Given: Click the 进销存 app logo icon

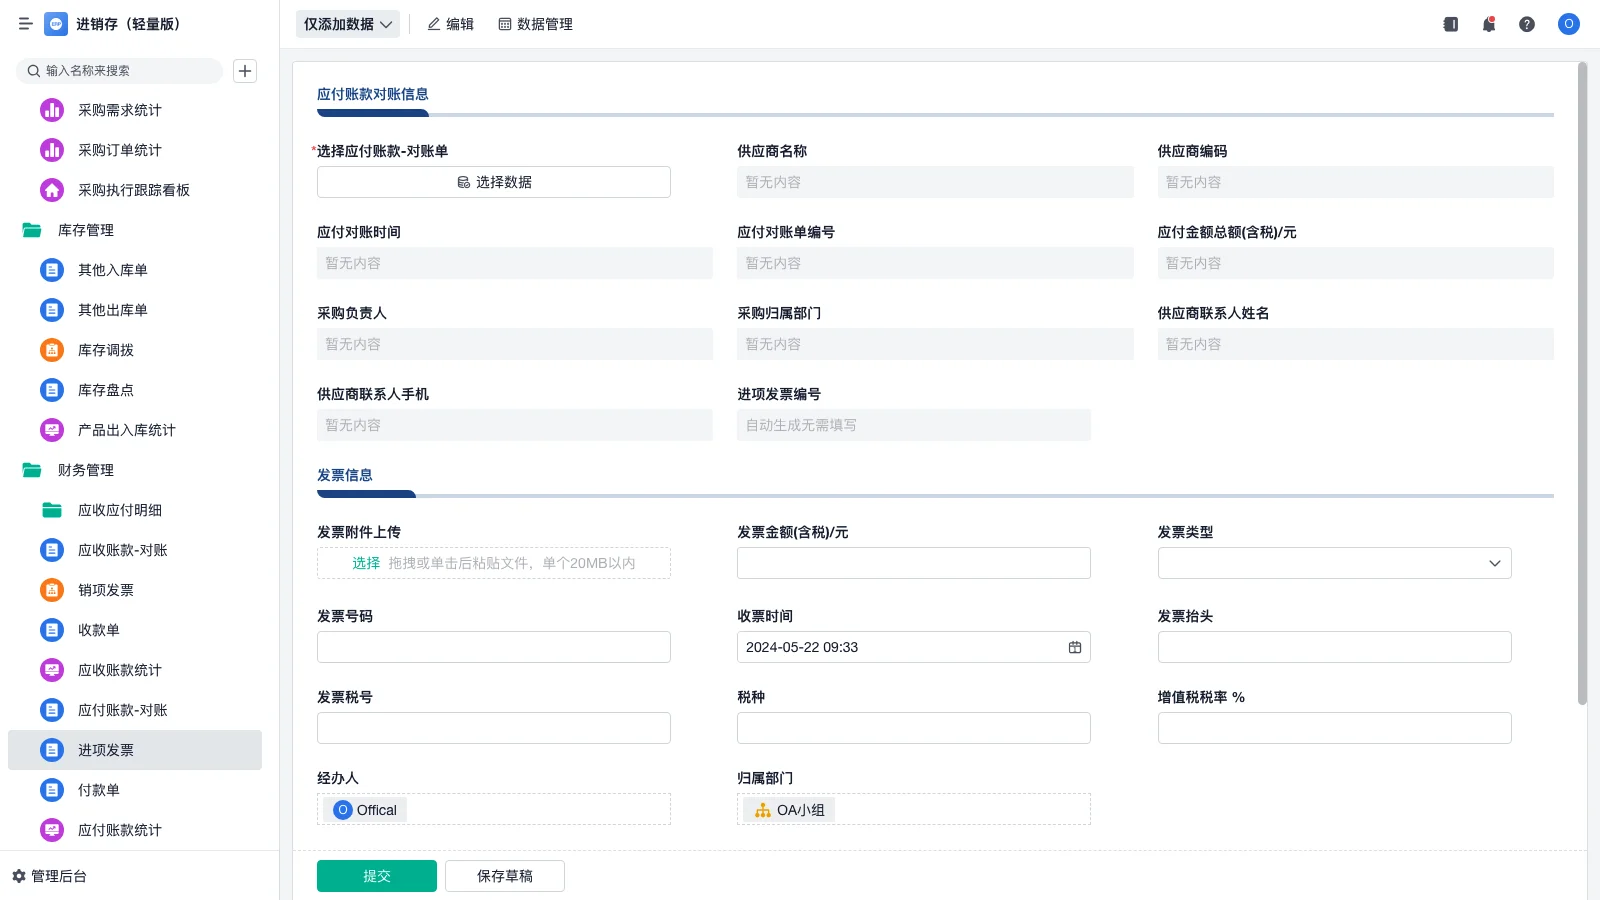Looking at the screenshot, I should click(x=56, y=24).
